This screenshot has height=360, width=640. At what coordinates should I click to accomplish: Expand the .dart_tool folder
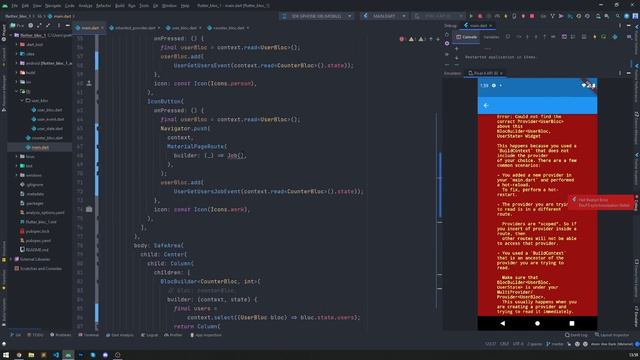(x=17, y=44)
